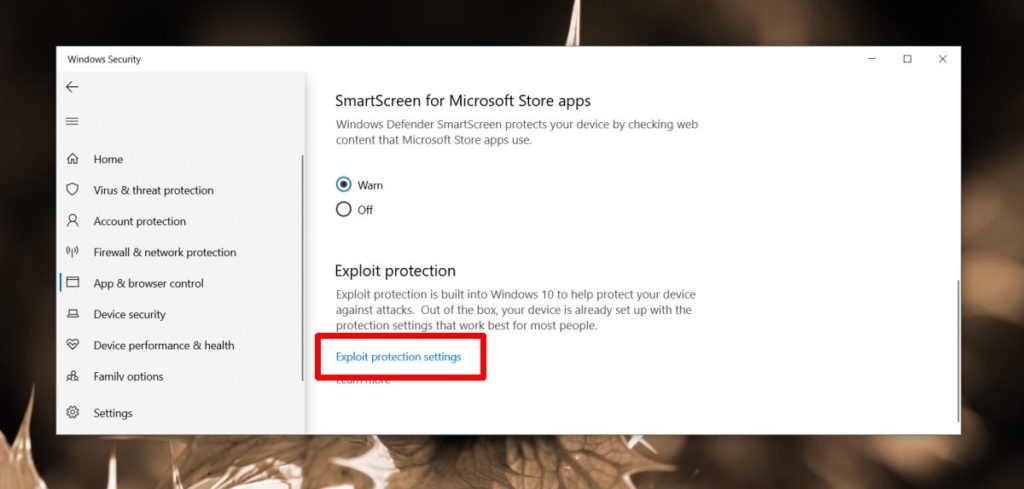Go to Firewall & network protection
The width and height of the screenshot is (1024, 489).
164,252
